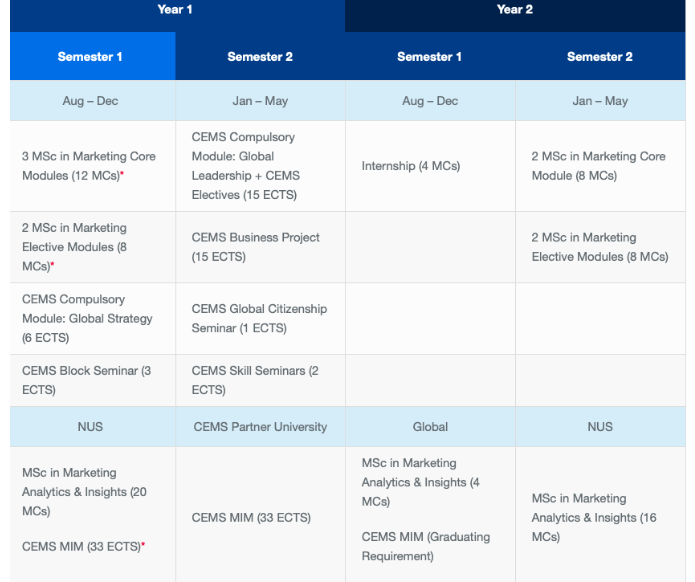Click the Elective Modules cell marked with a red asterisk
Viewport: 695px width, 582px height.
click(93, 247)
